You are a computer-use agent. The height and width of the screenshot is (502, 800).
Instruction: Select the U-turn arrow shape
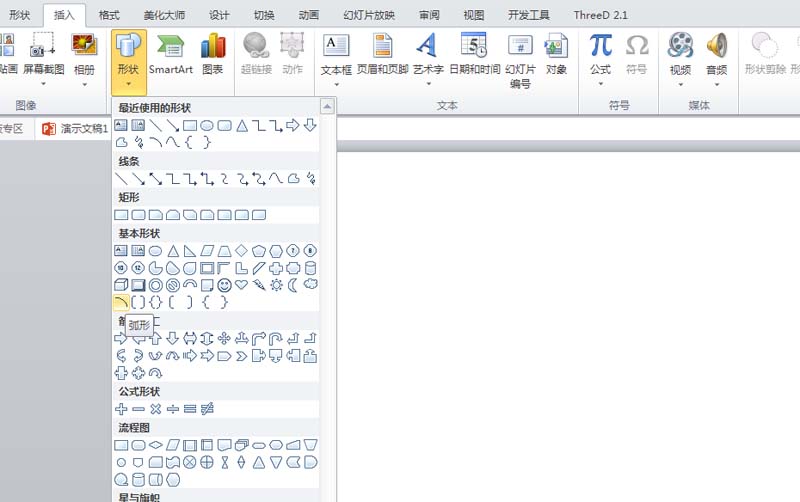click(276, 338)
